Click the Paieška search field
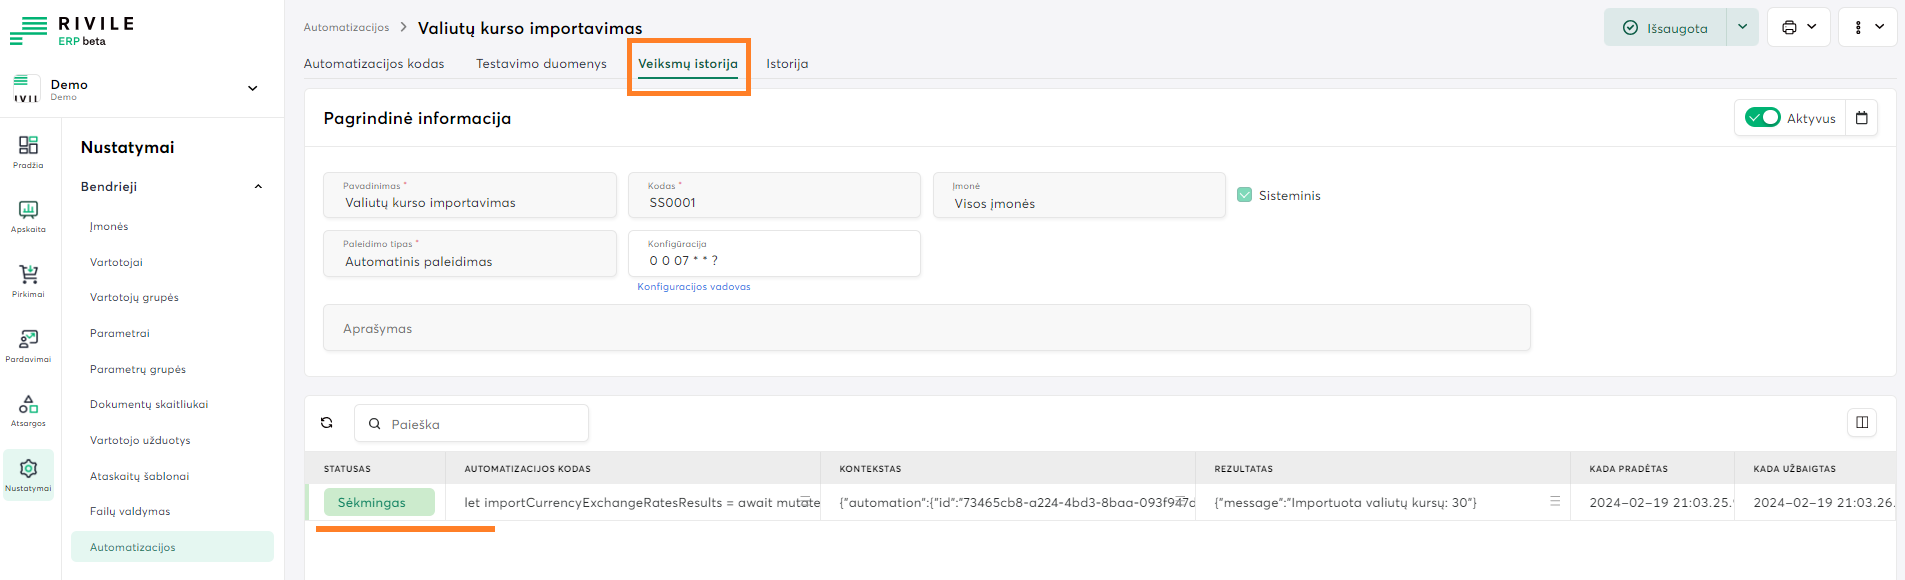Image resolution: width=1905 pixels, height=580 pixels. (x=480, y=424)
